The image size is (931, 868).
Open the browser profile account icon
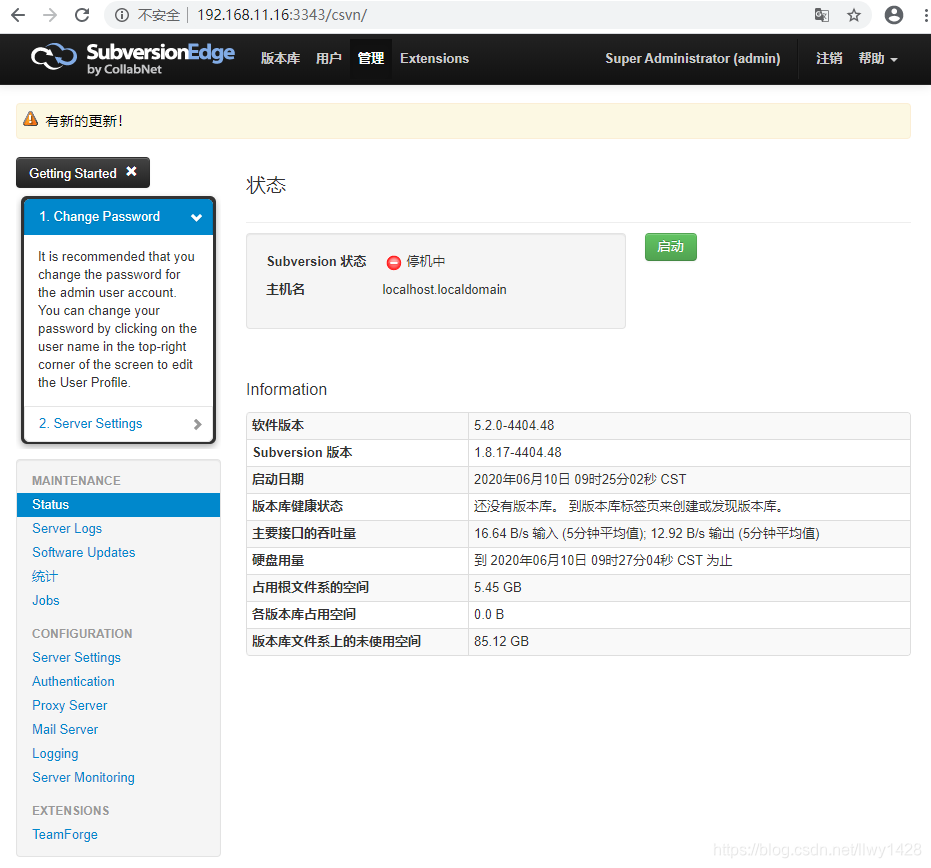point(893,15)
